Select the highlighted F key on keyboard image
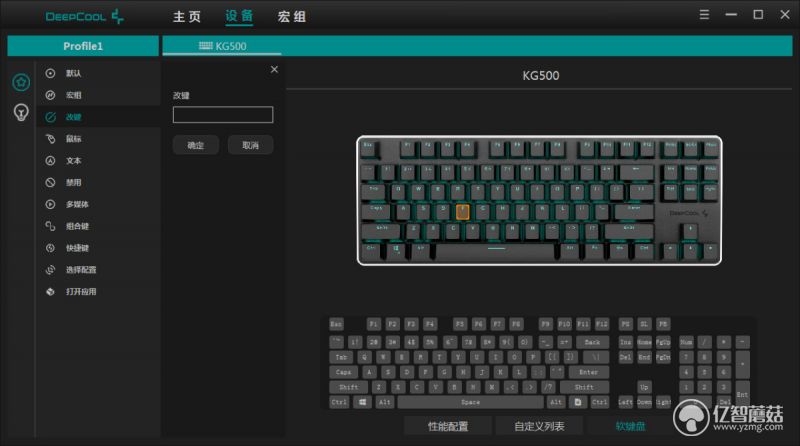The width and height of the screenshot is (800, 446). [x=463, y=211]
